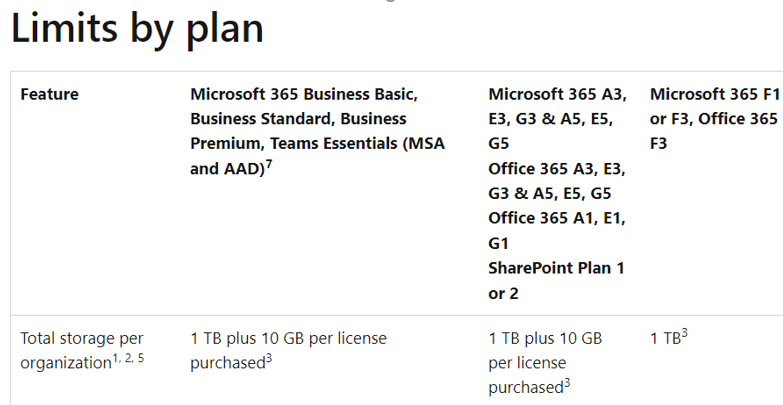
Task: Open footnote 3 after "purchased" in Business column
Action: [x=269, y=360]
